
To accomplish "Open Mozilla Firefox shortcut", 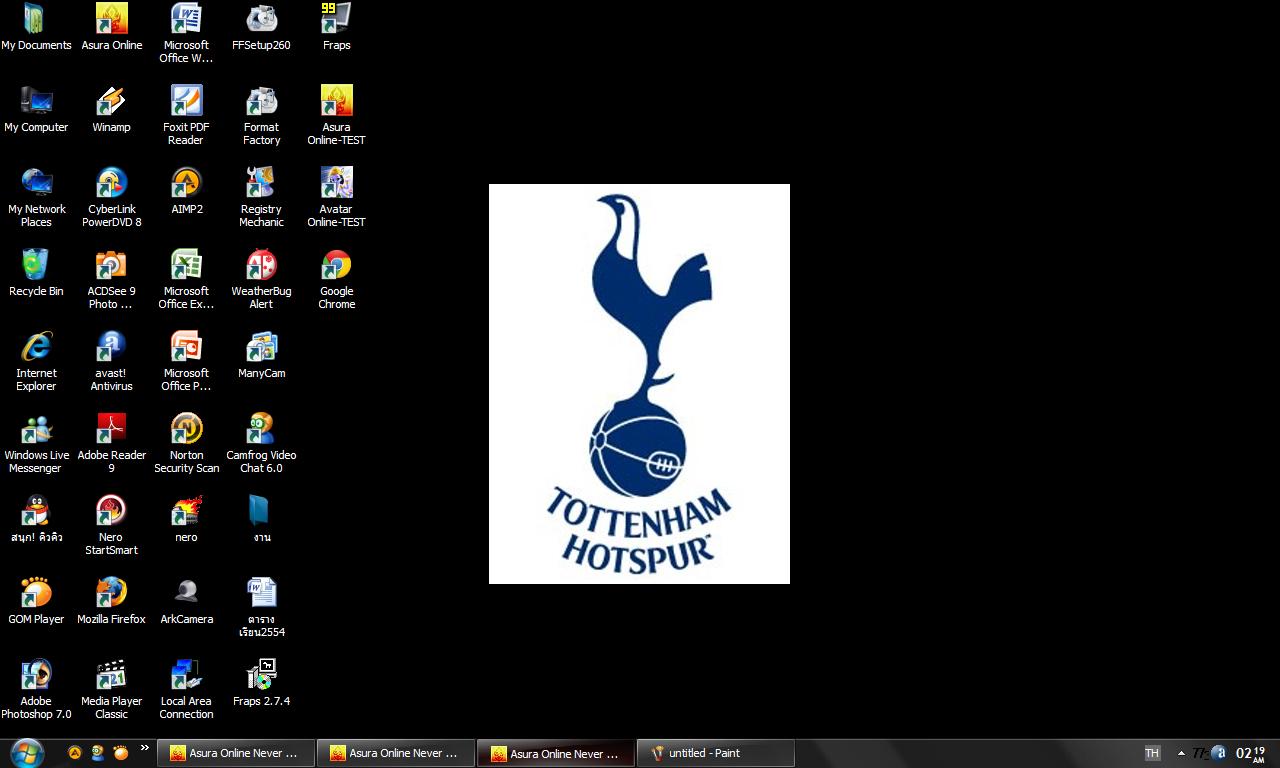I will [x=111, y=601].
